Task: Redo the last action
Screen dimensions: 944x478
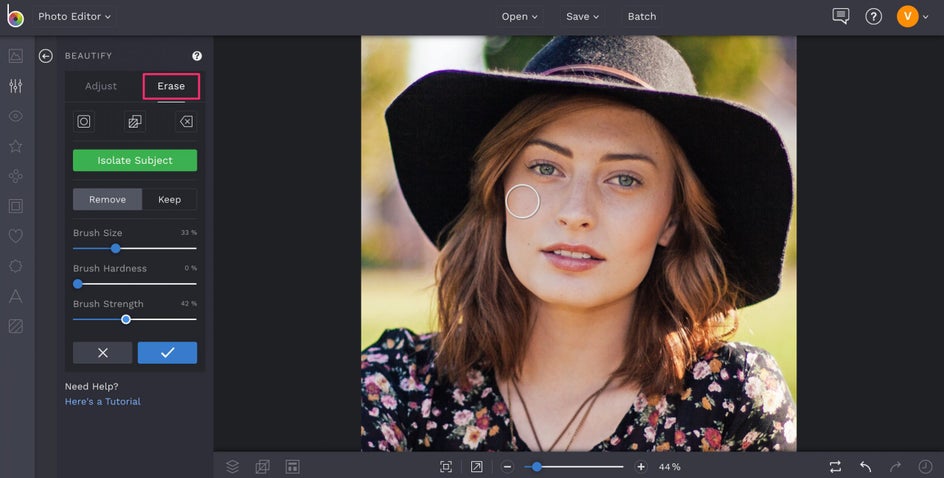Action: (895, 467)
